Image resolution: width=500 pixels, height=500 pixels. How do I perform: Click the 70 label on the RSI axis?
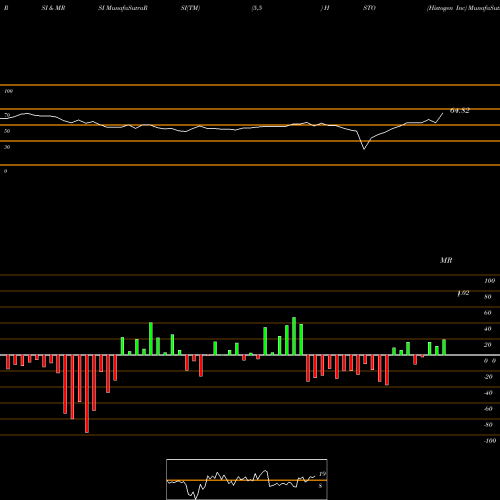(7, 115)
